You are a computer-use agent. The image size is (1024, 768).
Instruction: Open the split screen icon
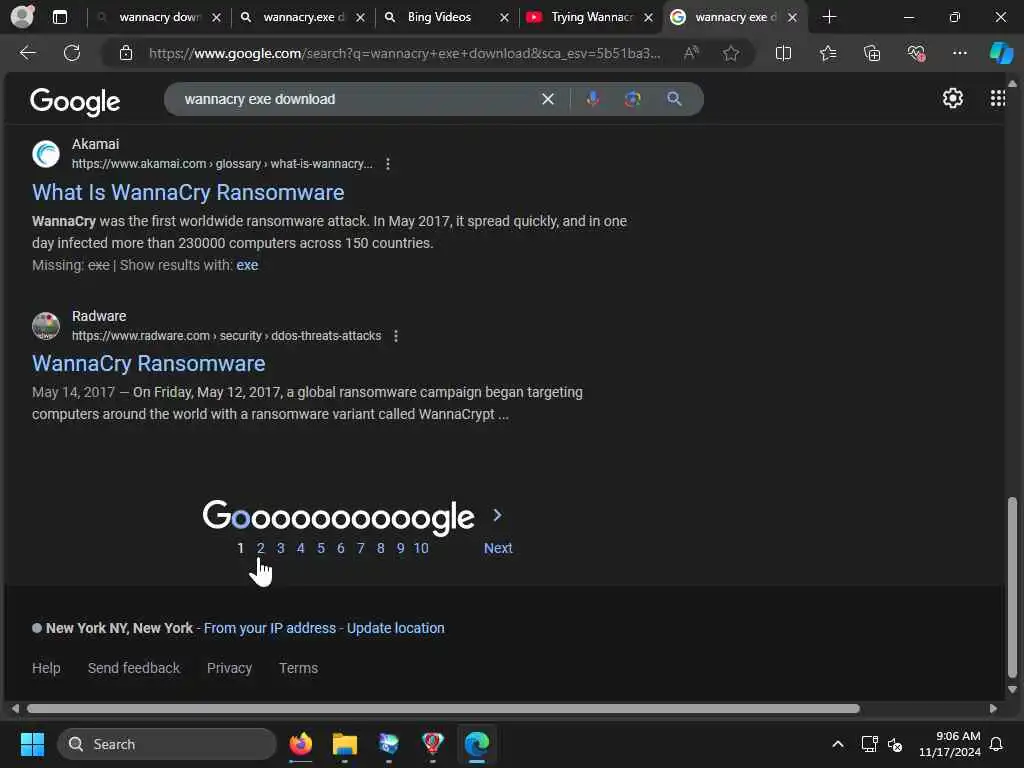(x=783, y=54)
